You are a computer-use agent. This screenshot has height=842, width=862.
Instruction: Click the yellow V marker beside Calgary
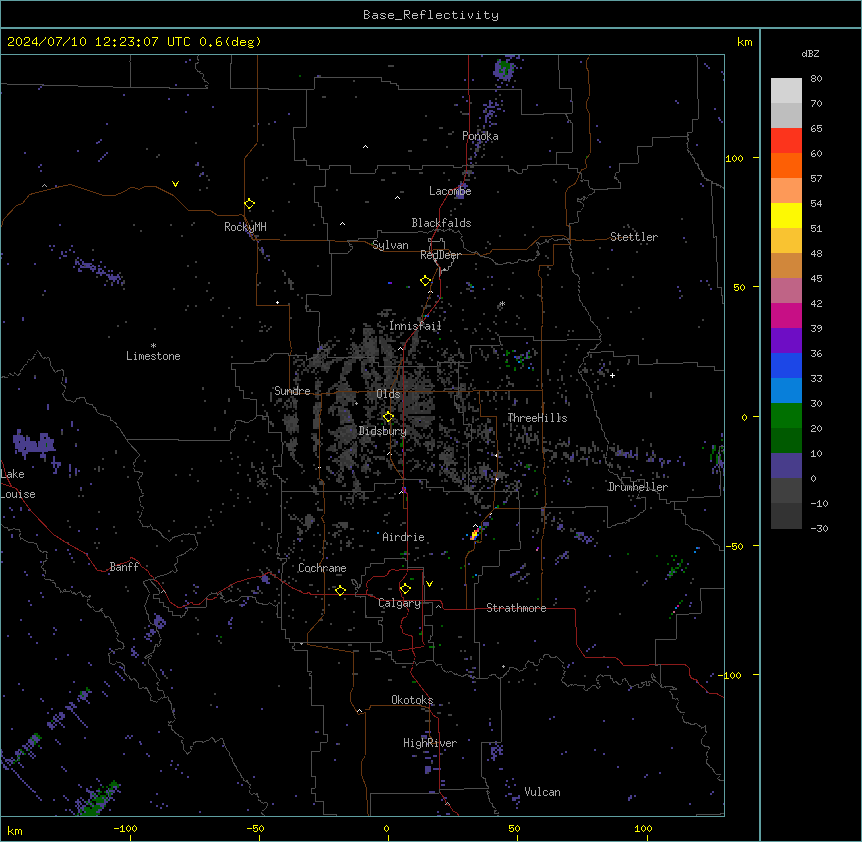tap(429, 584)
